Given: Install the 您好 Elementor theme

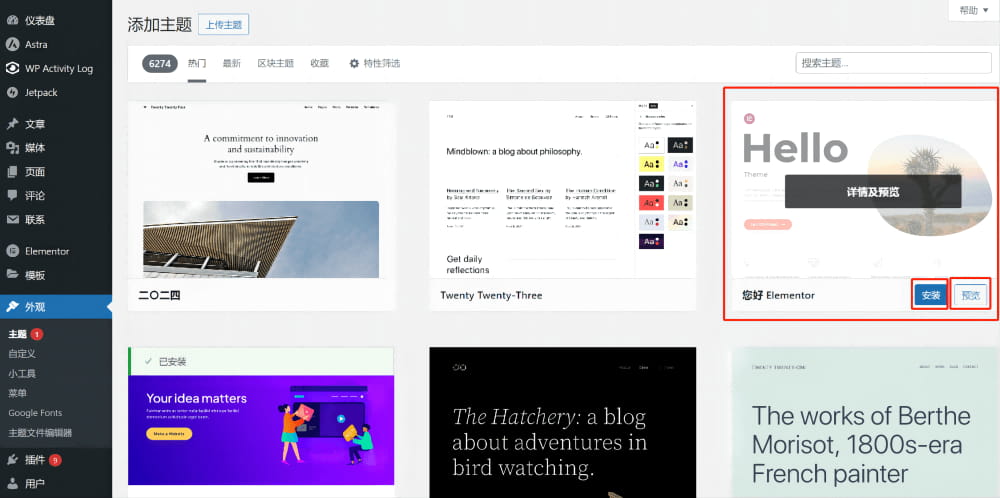Looking at the screenshot, I should 930,295.
